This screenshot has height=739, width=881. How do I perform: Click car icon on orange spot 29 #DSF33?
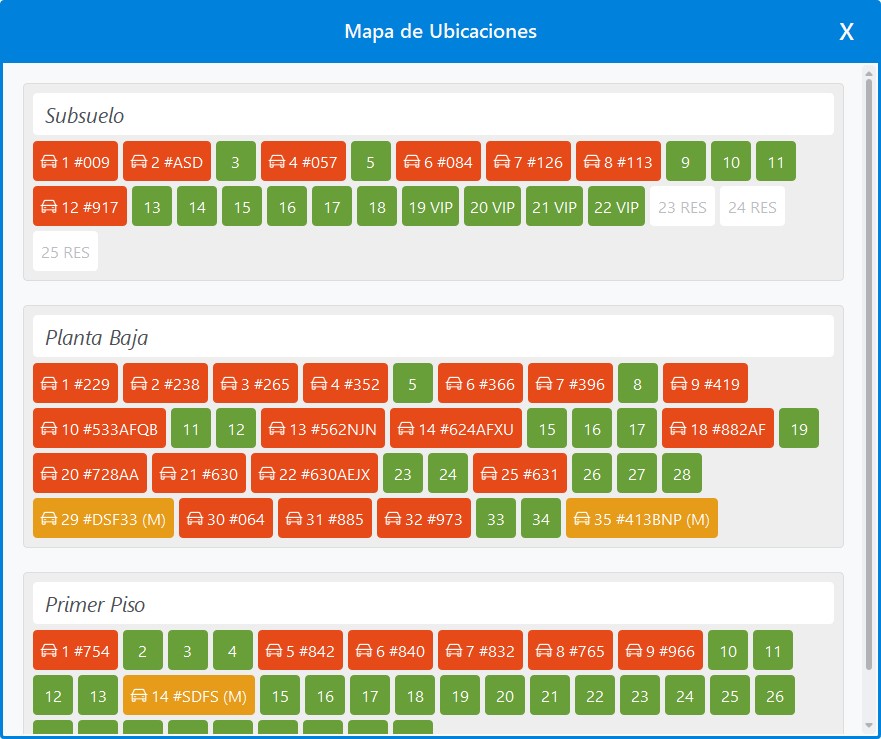pos(49,520)
